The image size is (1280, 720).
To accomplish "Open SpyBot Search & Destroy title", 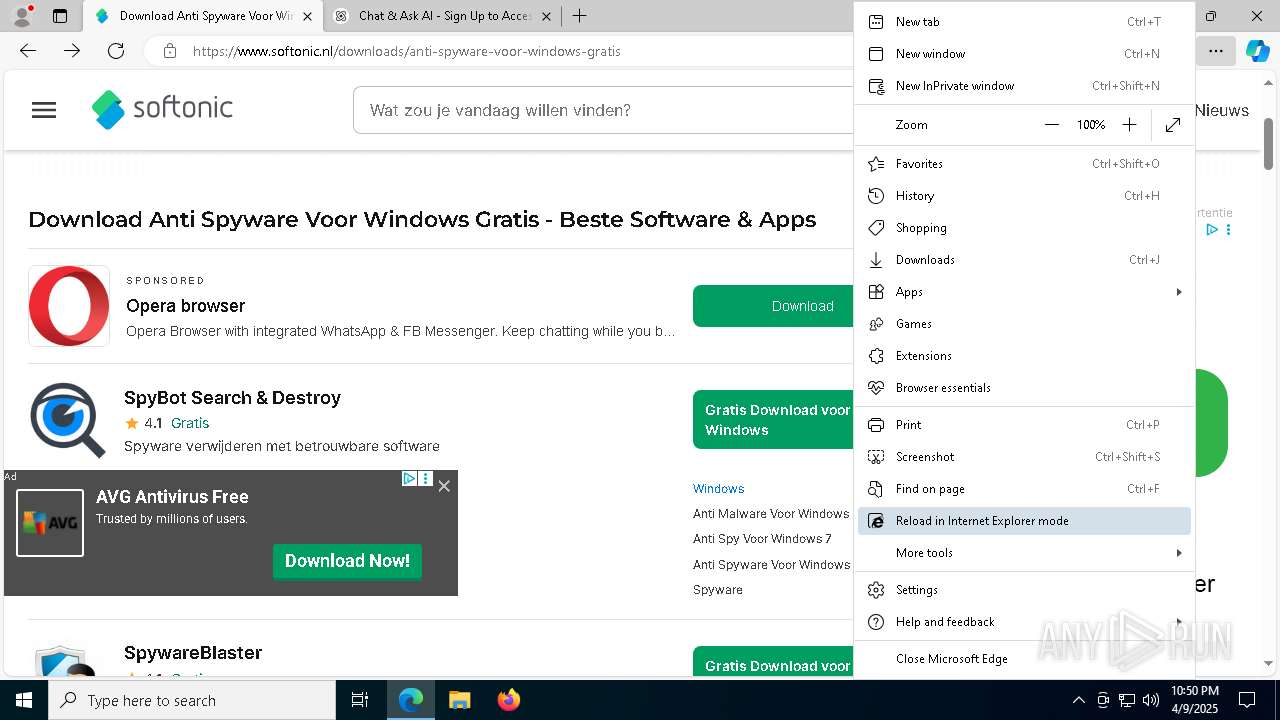I will coord(232,398).
